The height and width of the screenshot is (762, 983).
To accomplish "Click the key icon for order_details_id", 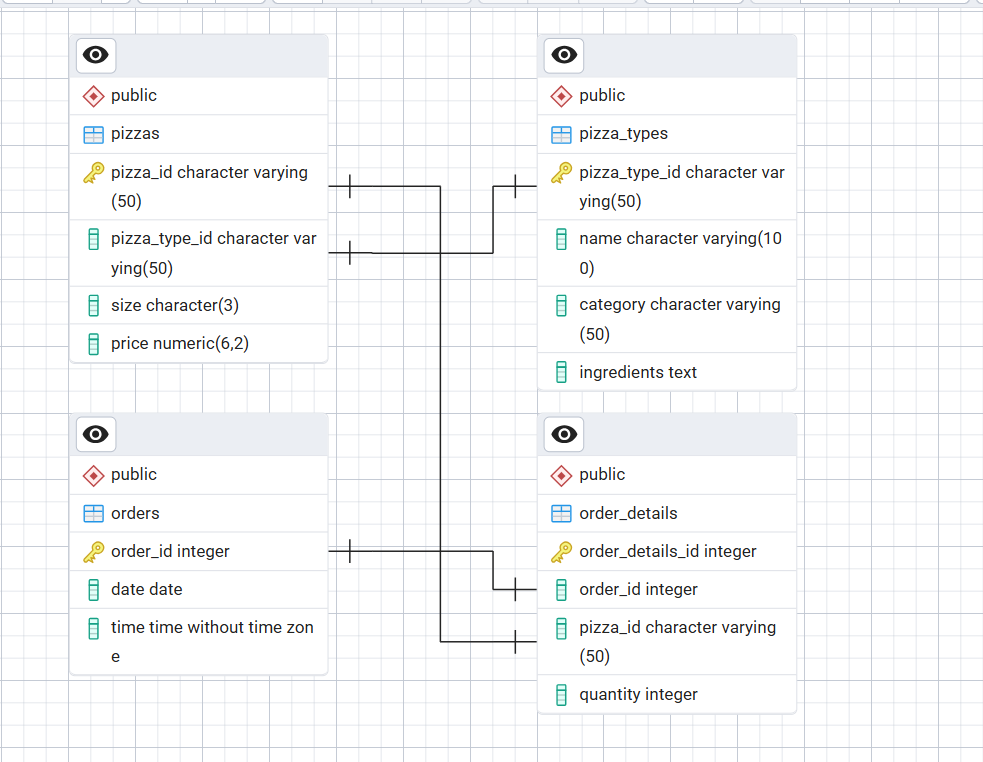I will (561, 552).
